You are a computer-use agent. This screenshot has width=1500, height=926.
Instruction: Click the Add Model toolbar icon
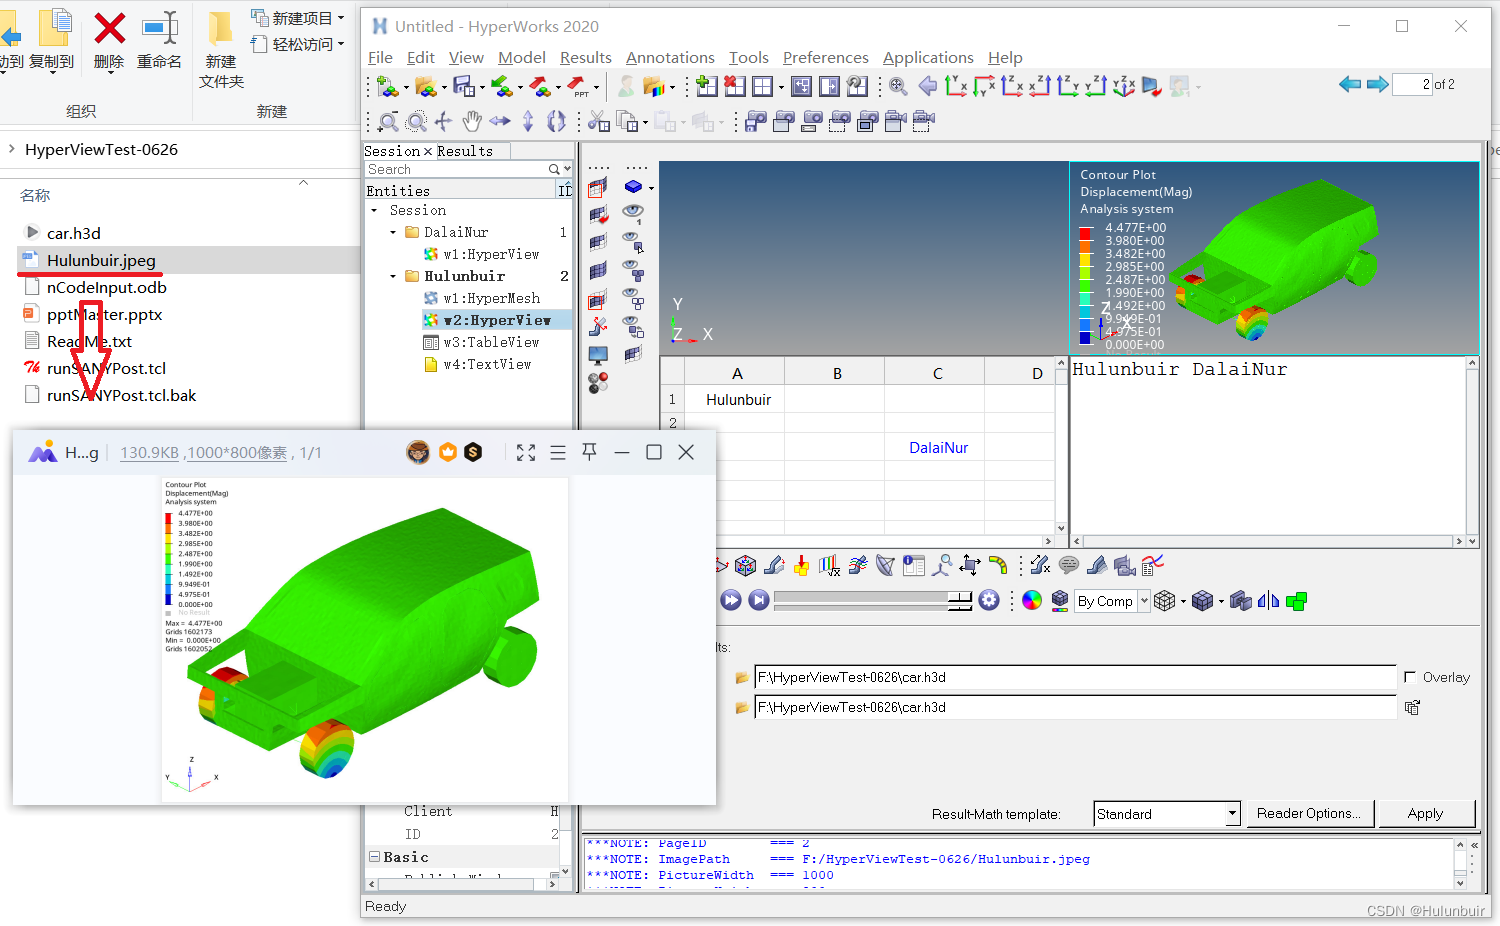387,87
